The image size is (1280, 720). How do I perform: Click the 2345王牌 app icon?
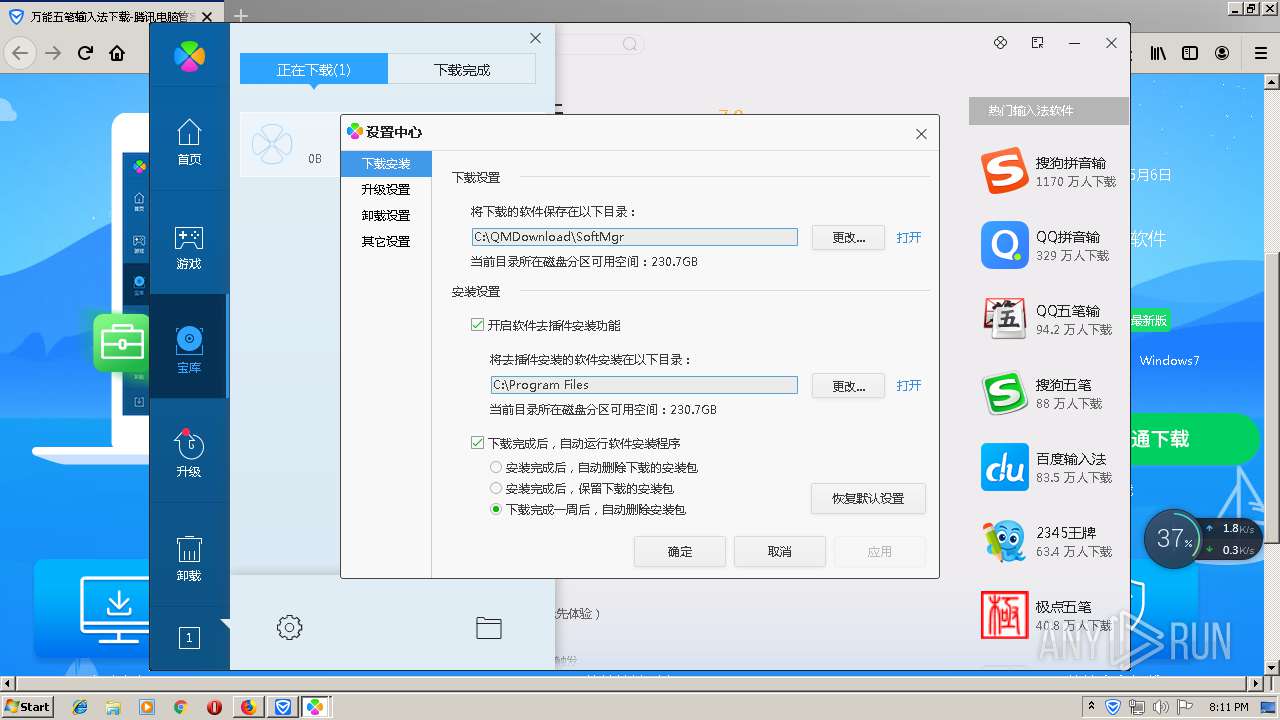[x=1004, y=541]
